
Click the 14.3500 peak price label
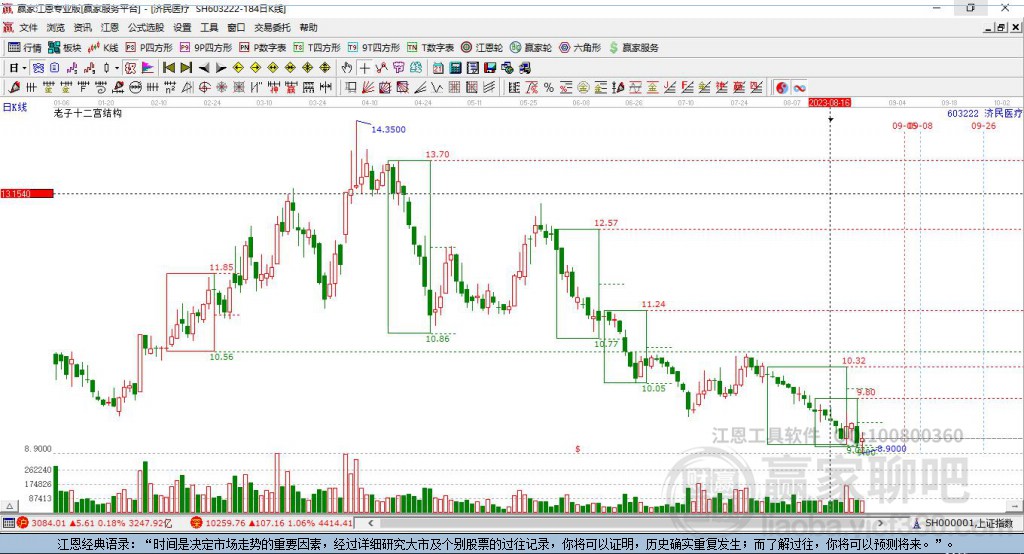[389, 129]
